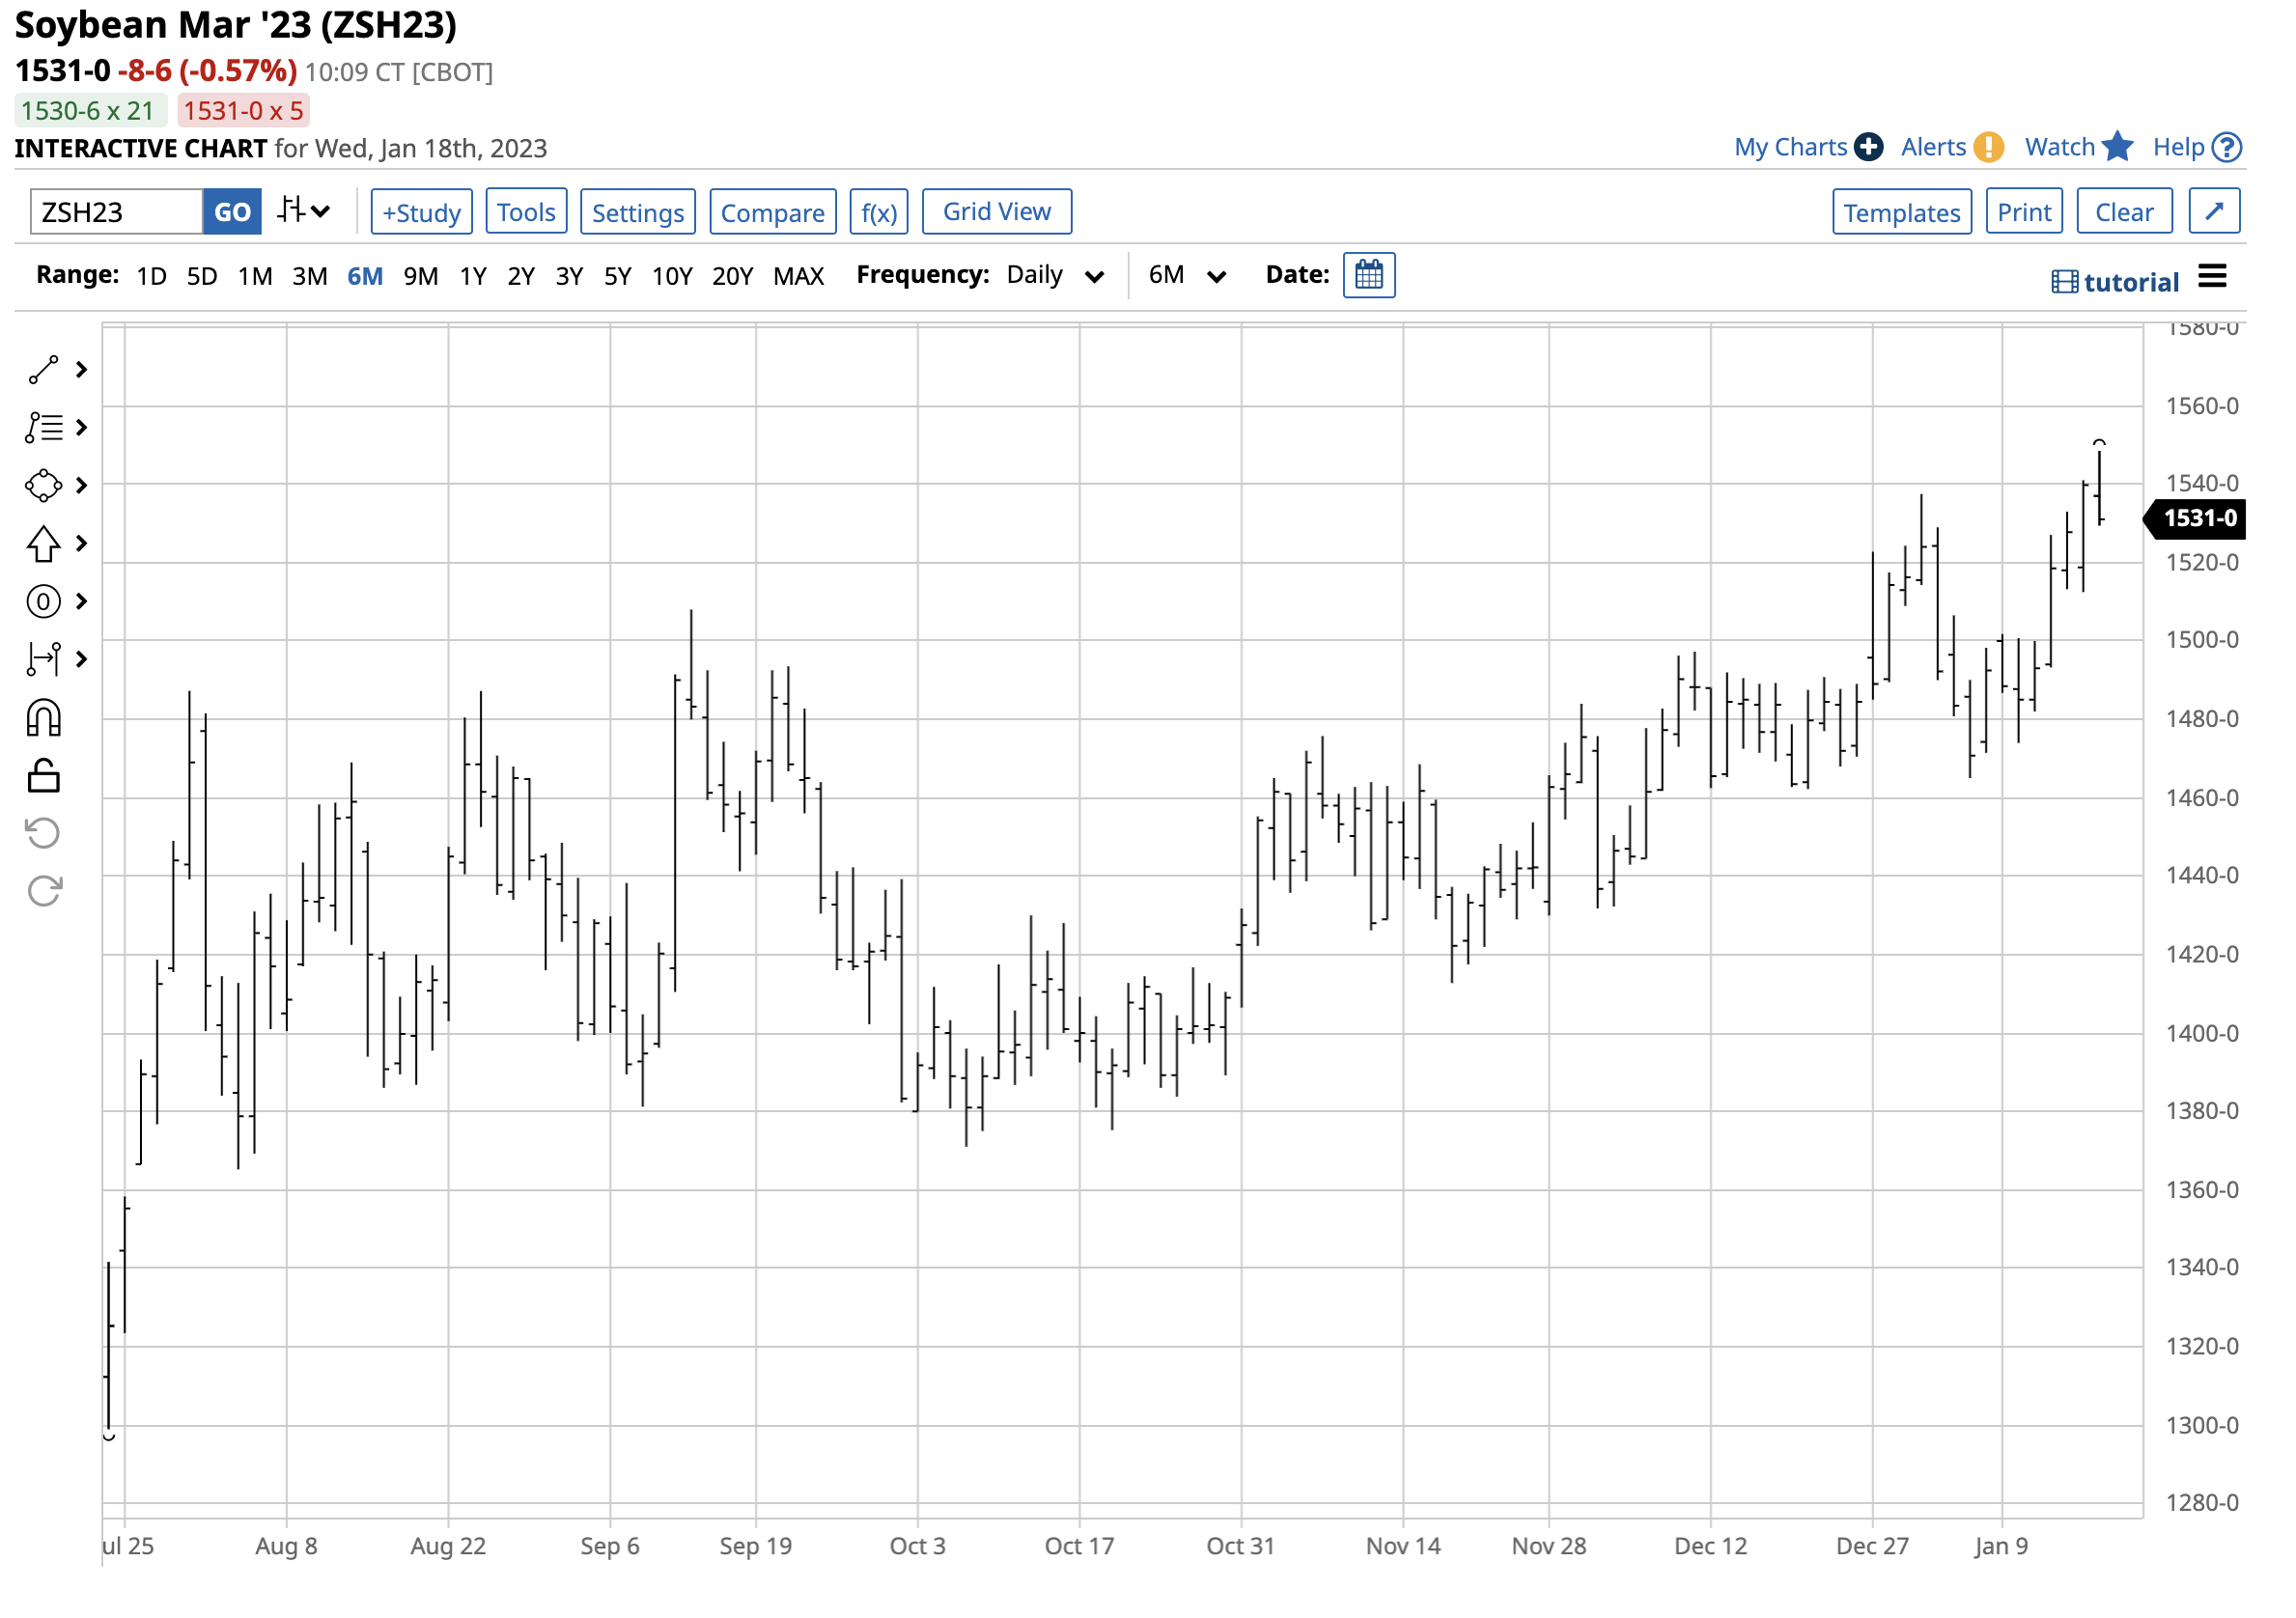
Task: Select the polygon shapes tool icon
Action: pyautogui.click(x=43, y=486)
